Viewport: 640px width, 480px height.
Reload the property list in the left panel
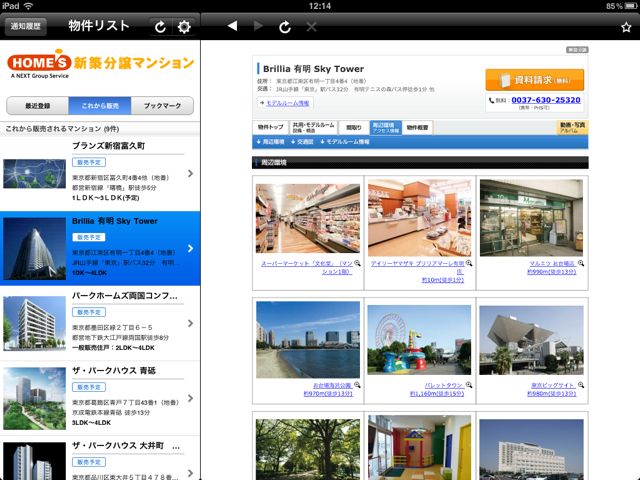(160, 27)
